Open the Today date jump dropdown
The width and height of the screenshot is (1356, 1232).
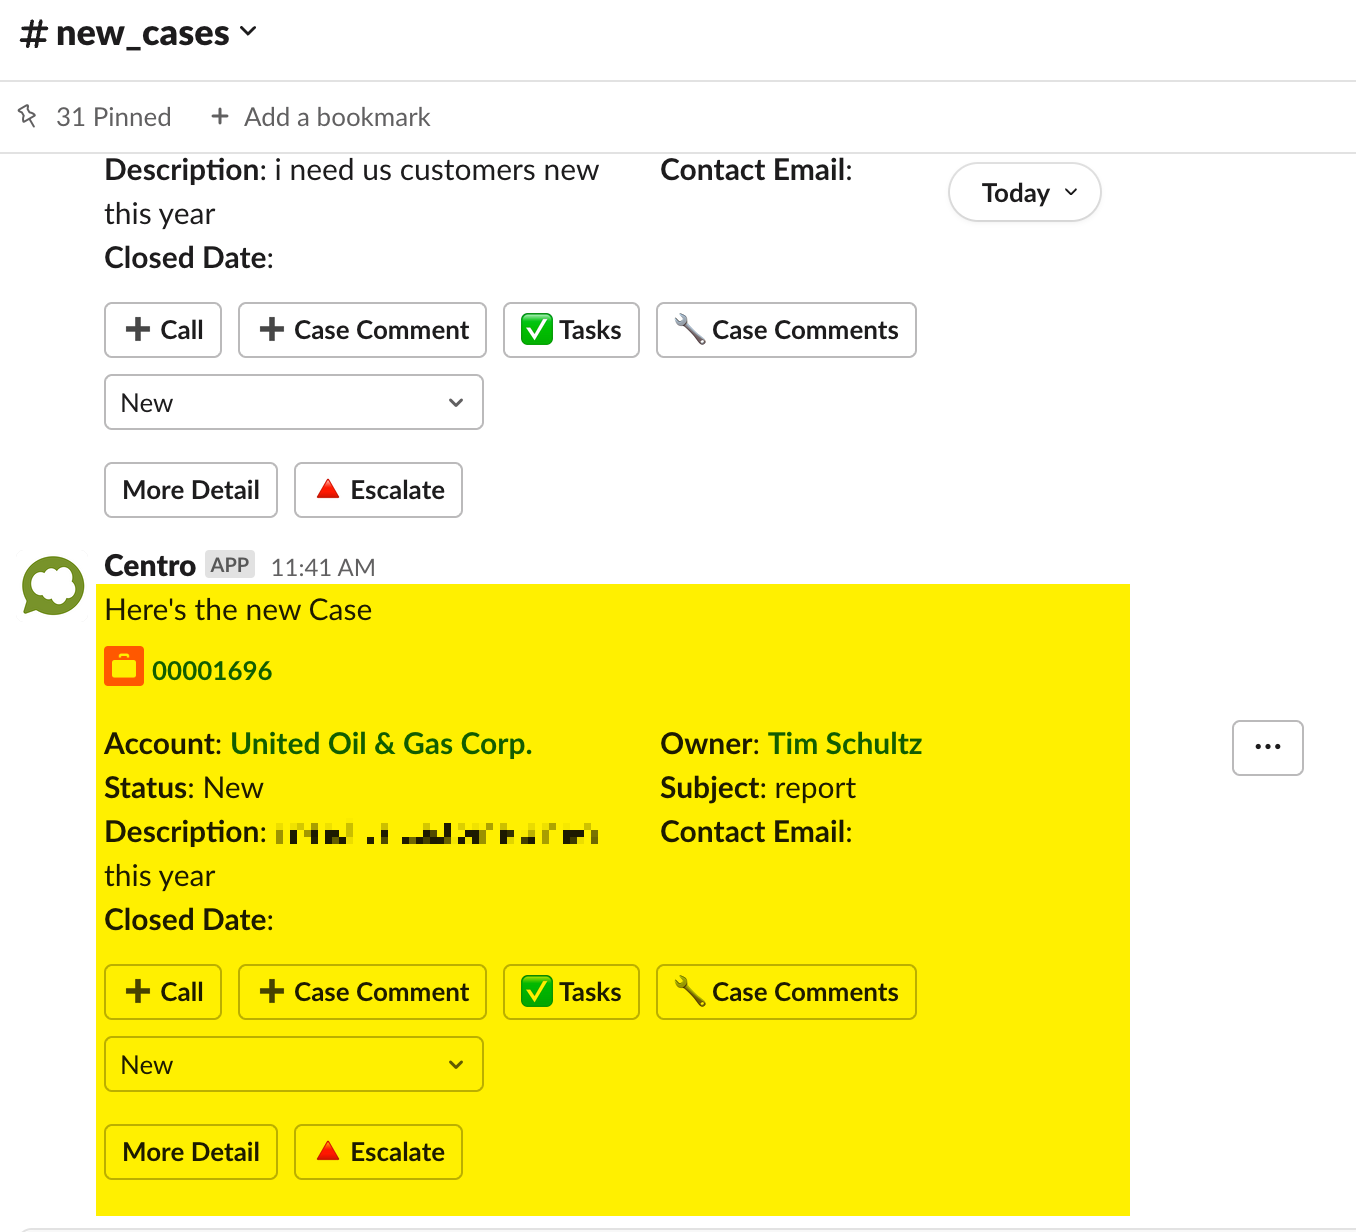[x=1025, y=192]
